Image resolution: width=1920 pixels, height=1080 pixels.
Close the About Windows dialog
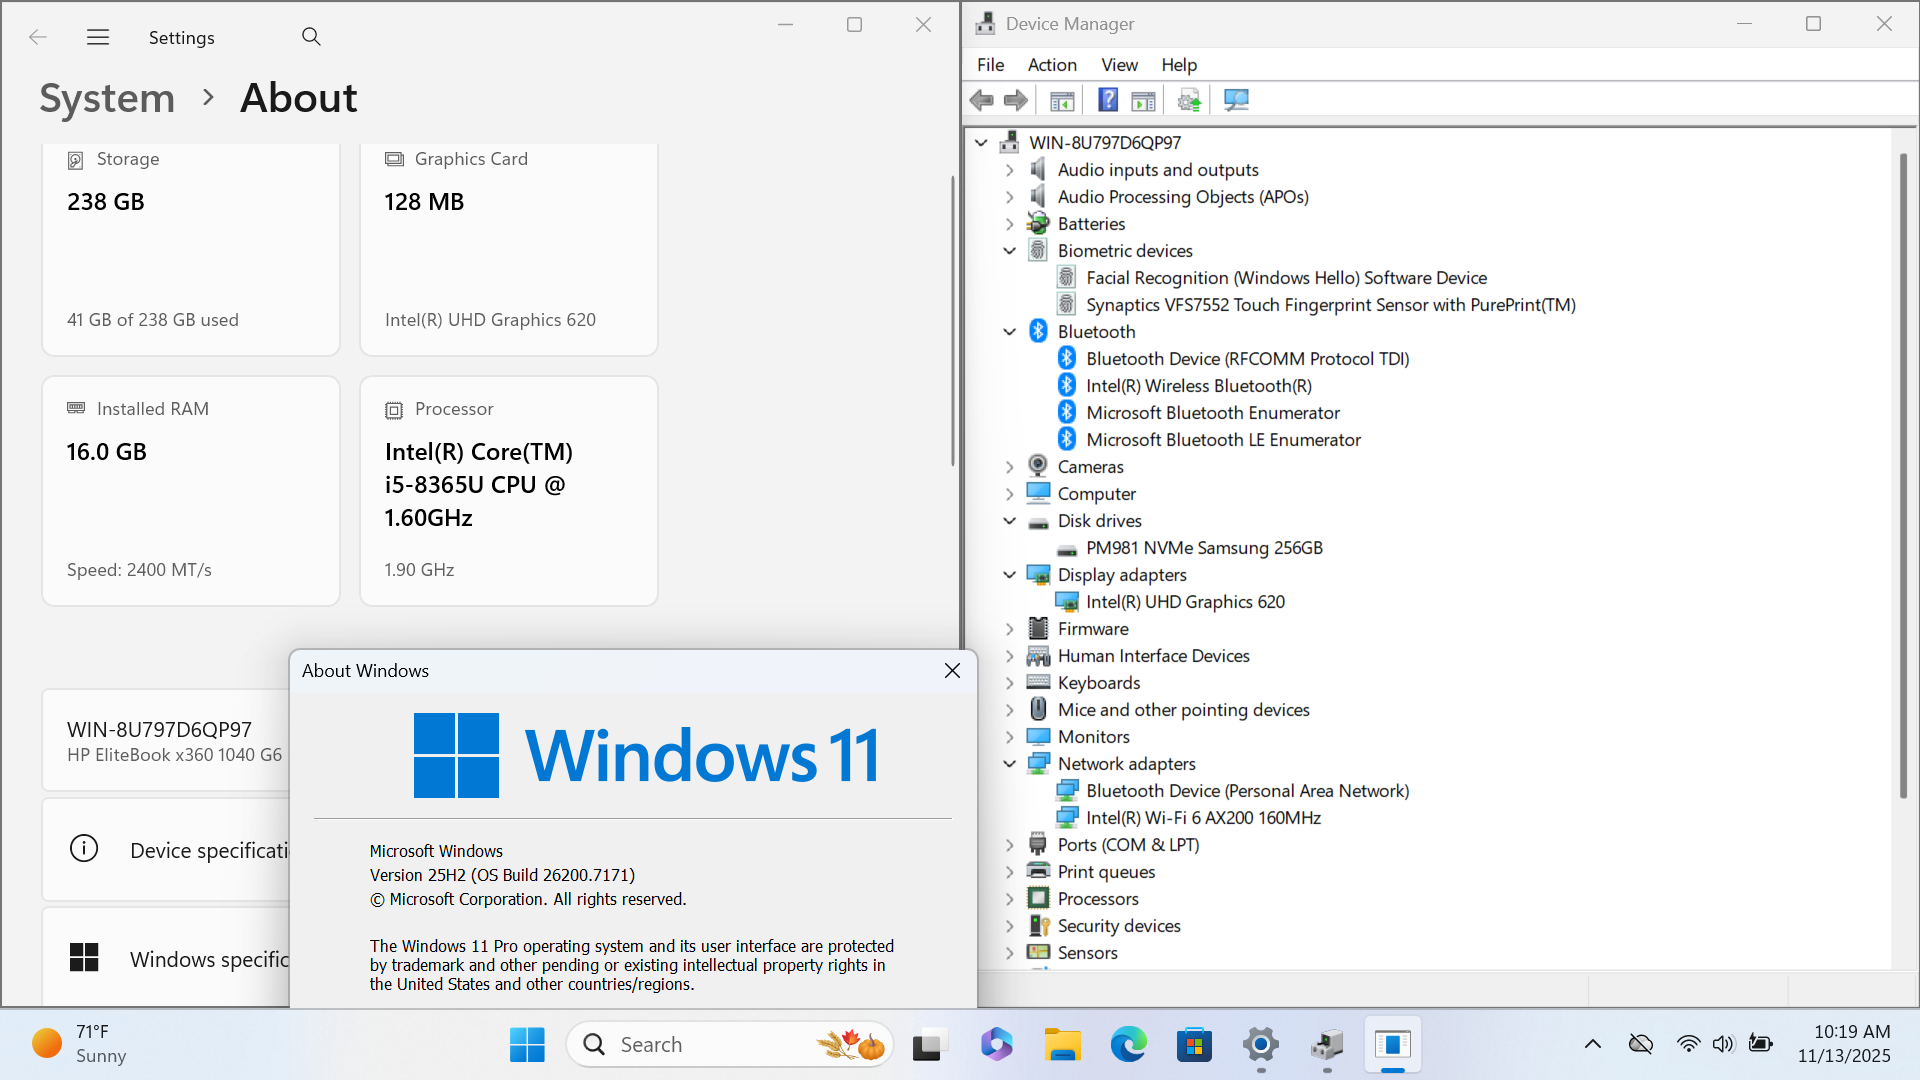tap(952, 671)
